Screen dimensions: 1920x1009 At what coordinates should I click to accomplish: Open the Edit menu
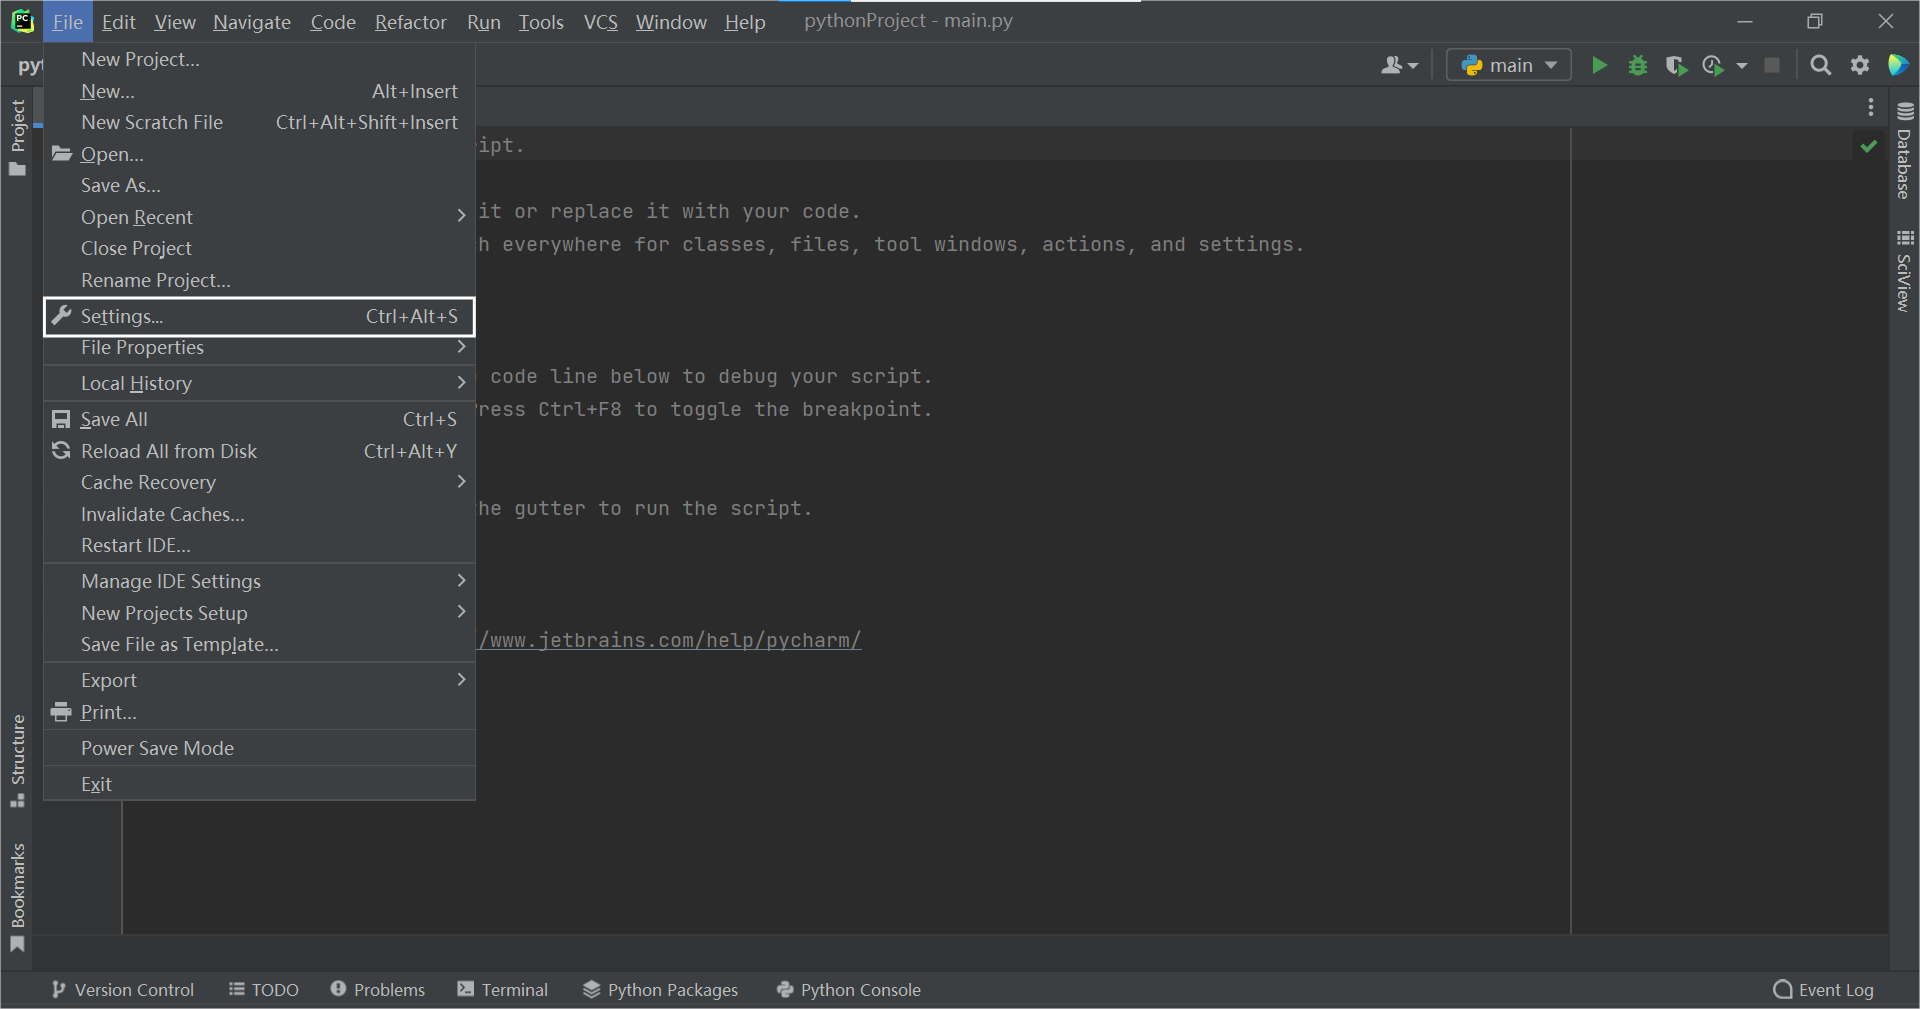(x=118, y=21)
